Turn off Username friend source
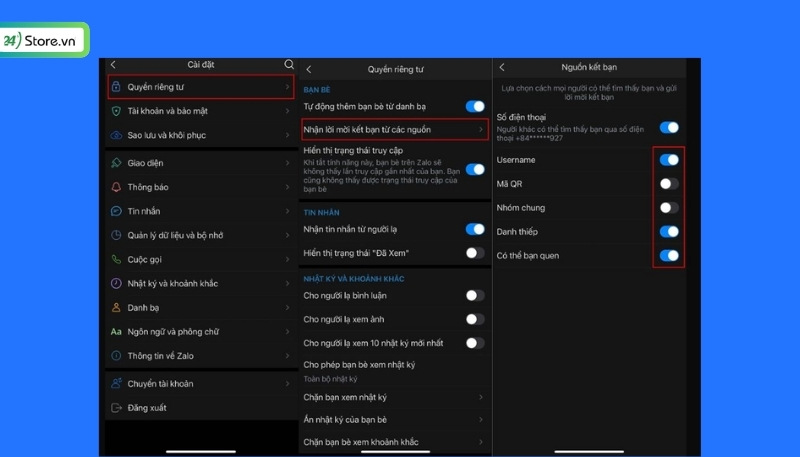The image size is (800, 457). pyautogui.click(x=669, y=160)
